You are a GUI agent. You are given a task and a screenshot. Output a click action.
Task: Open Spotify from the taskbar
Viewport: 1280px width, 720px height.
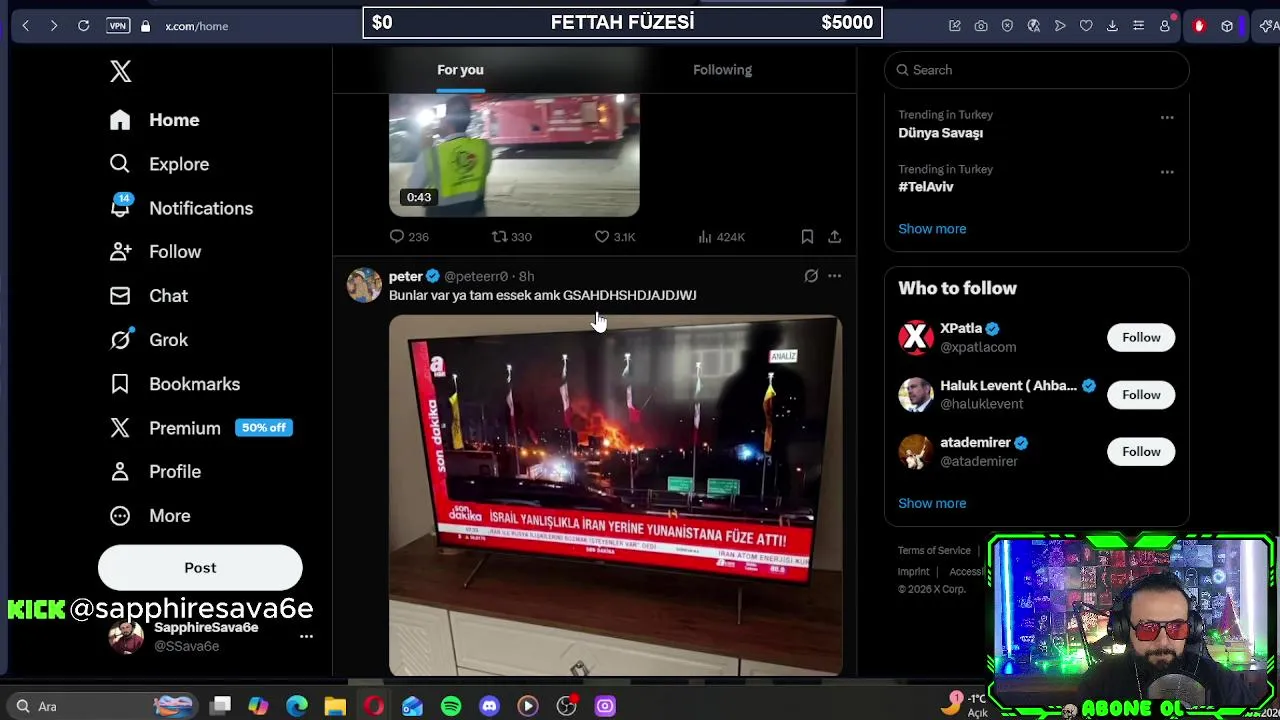click(x=451, y=706)
